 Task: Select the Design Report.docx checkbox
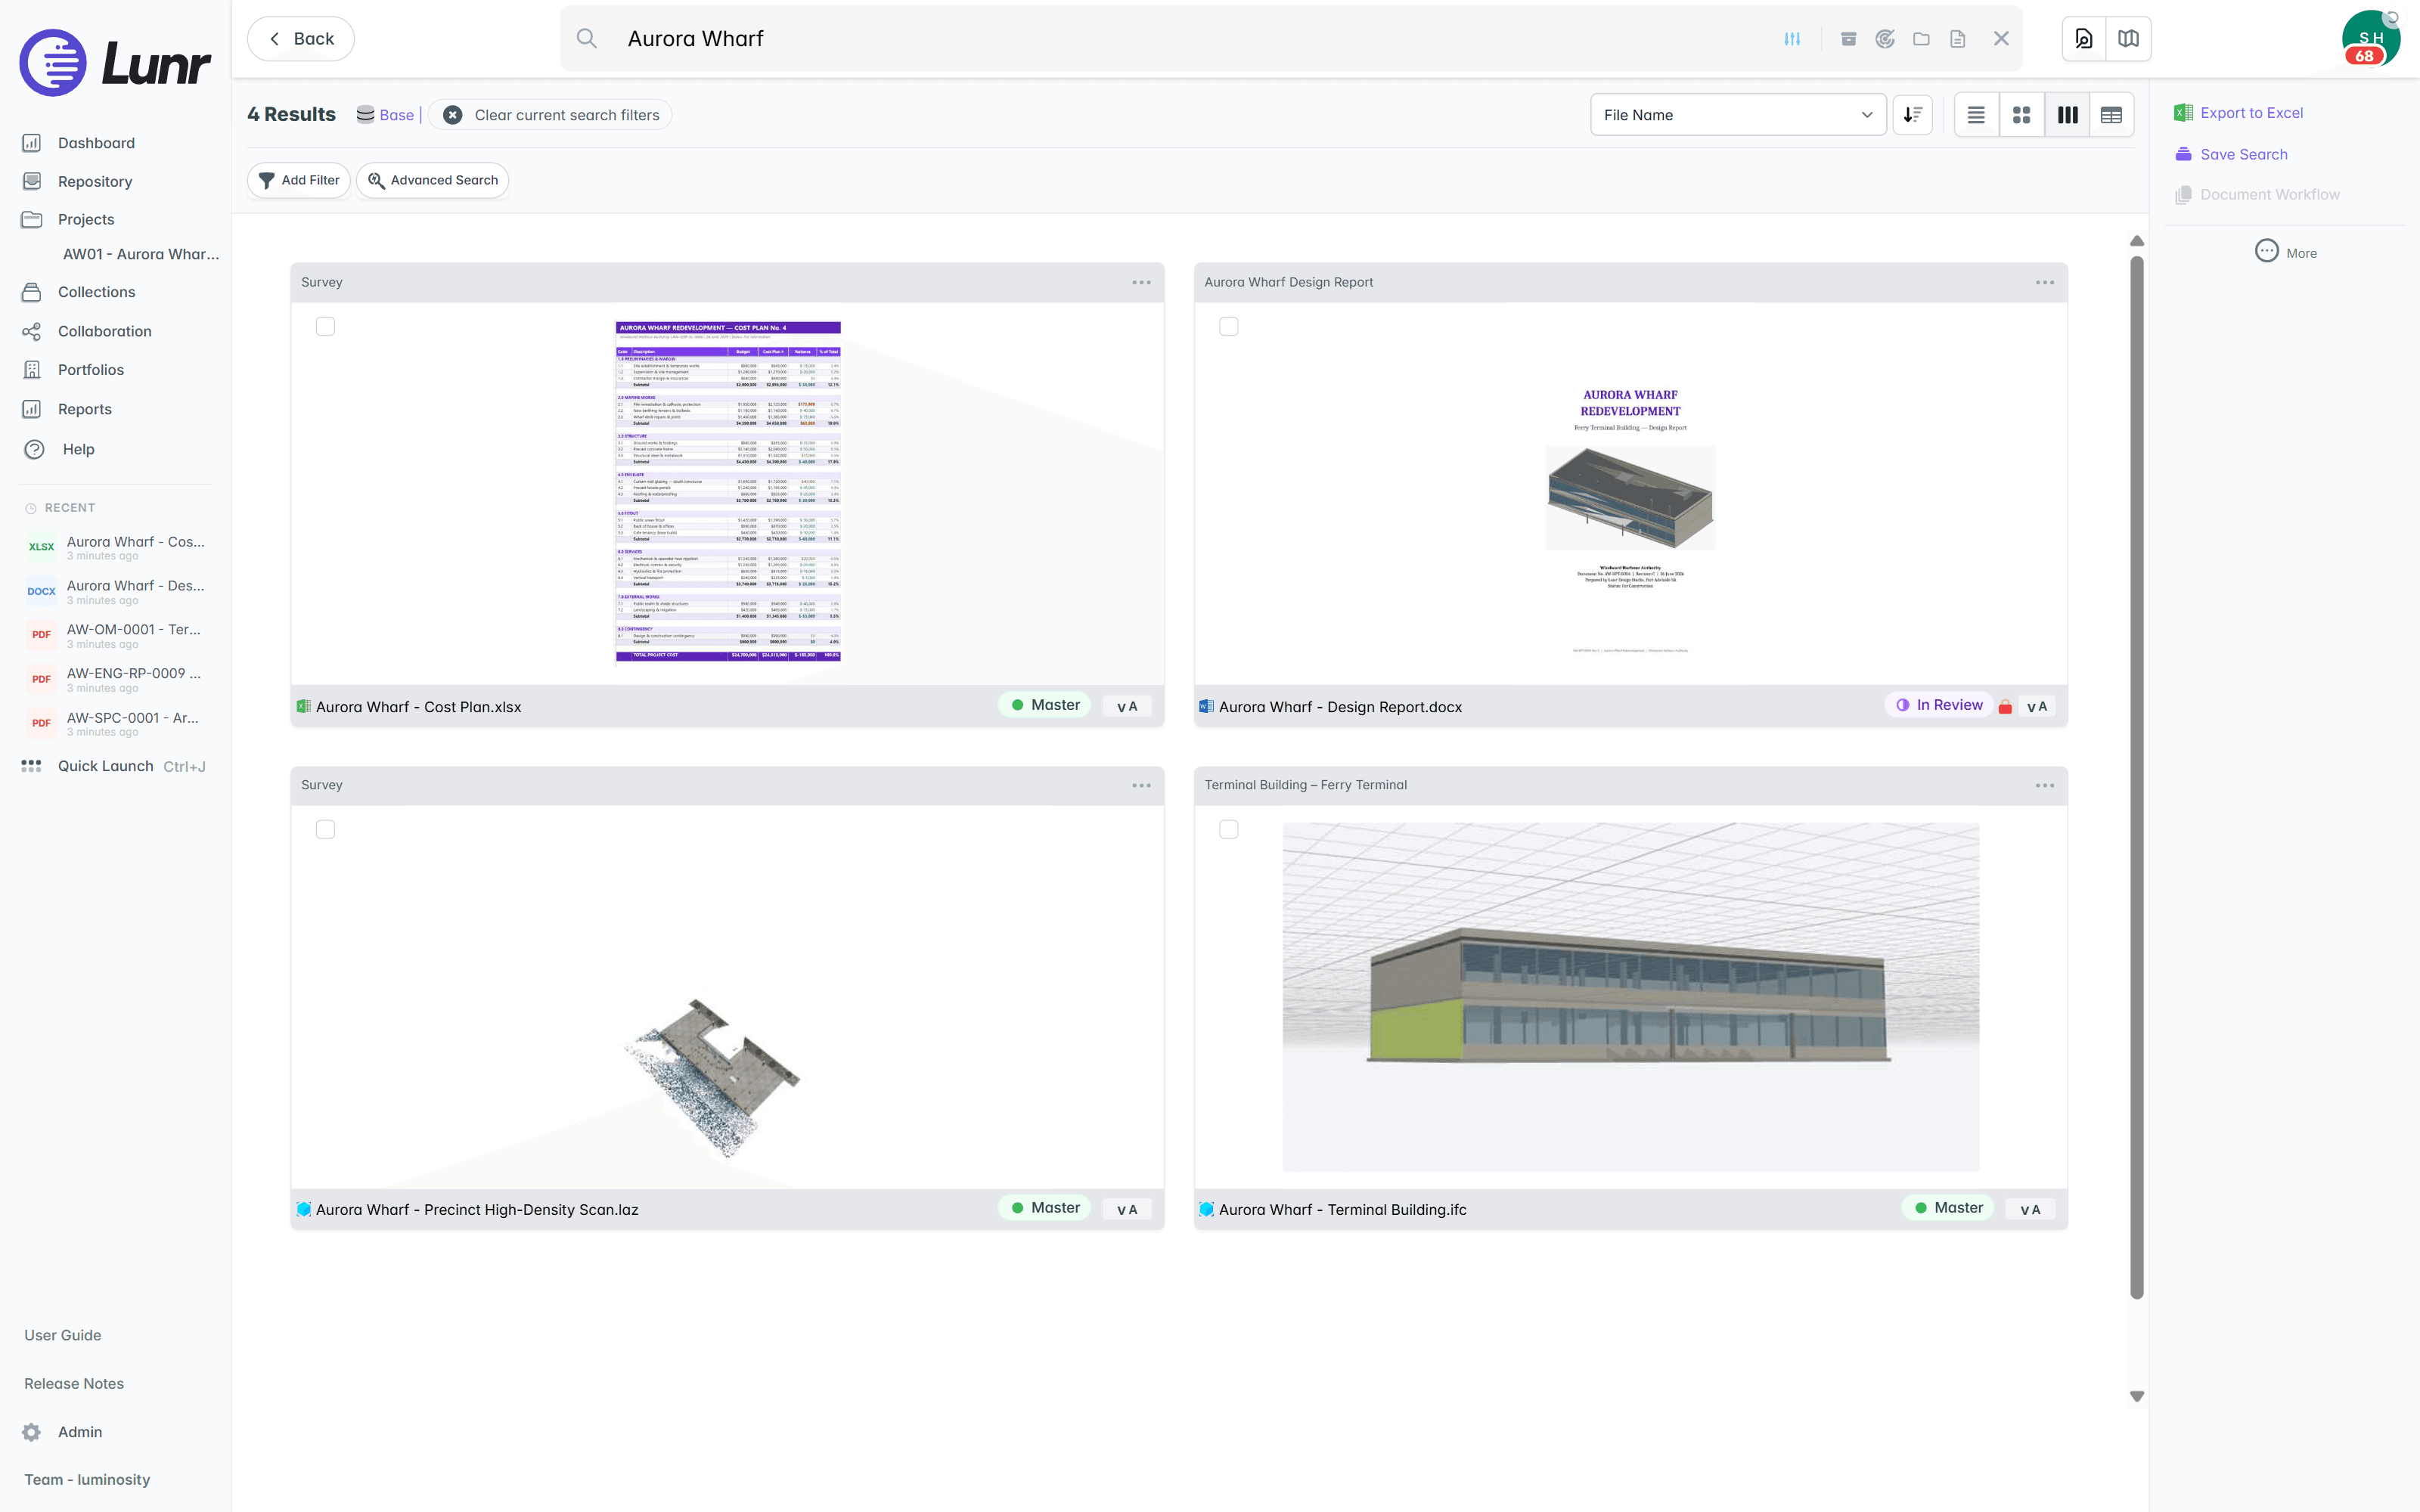coord(1229,327)
